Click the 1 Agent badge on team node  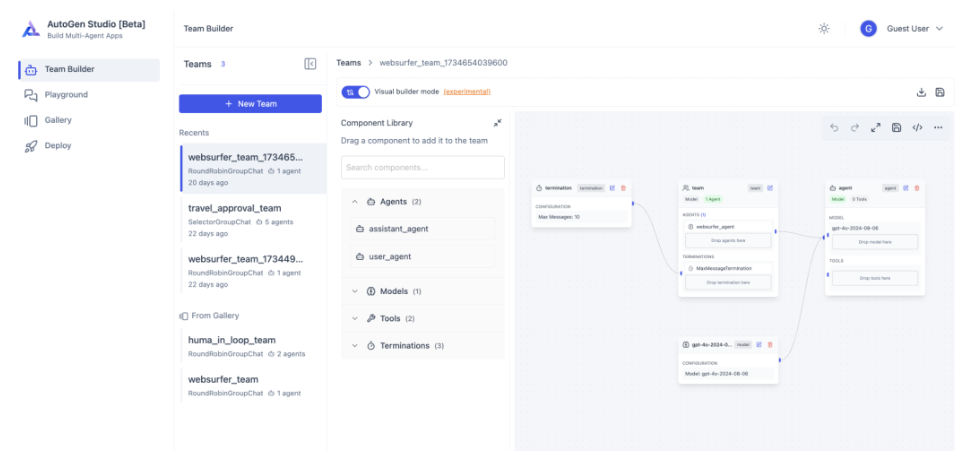click(713, 199)
